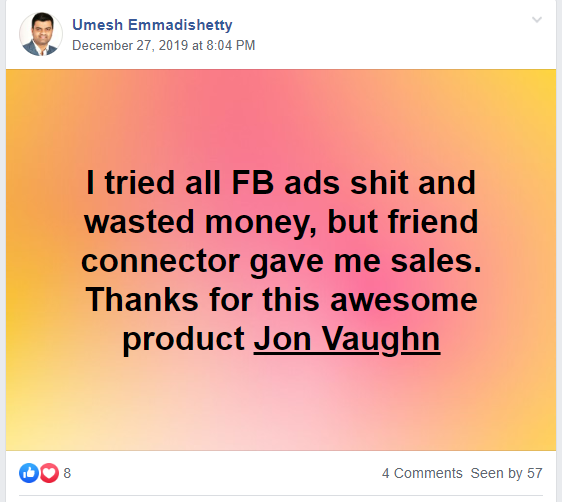Click the word 'Emmadishetty' in the author name
The height and width of the screenshot is (502, 562).
[x=180, y=25]
